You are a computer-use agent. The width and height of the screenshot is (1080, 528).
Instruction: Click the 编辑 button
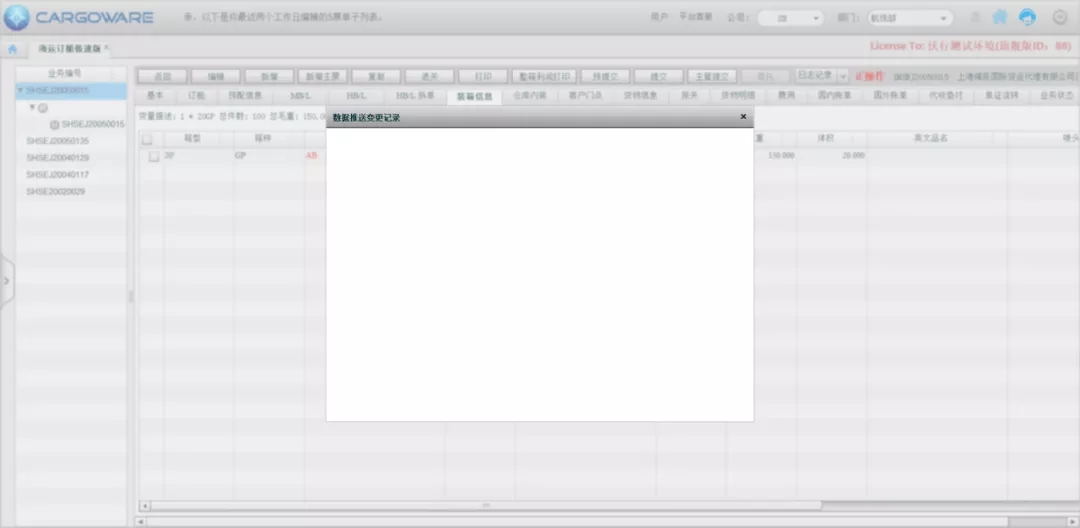(x=216, y=76)
